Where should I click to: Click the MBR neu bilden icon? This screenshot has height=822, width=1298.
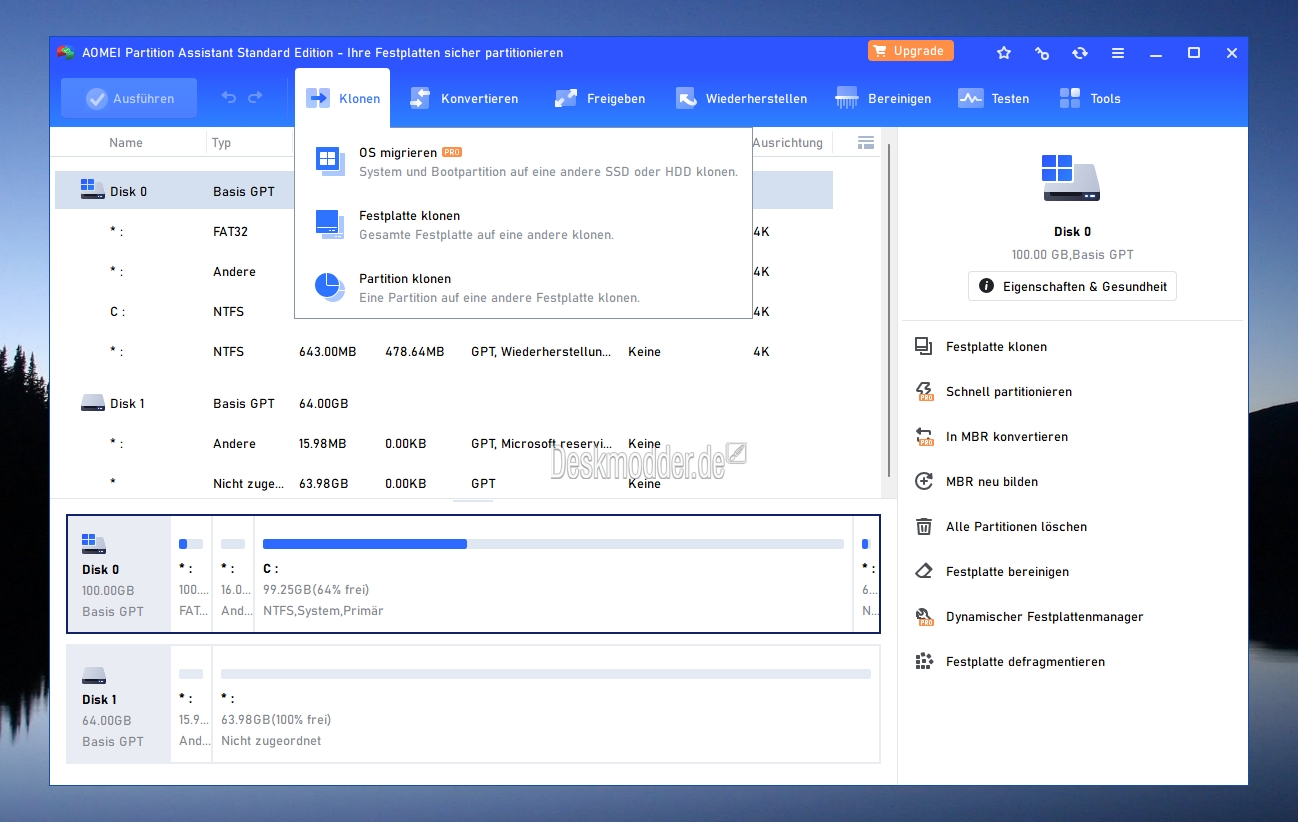(x=924, y=481)
